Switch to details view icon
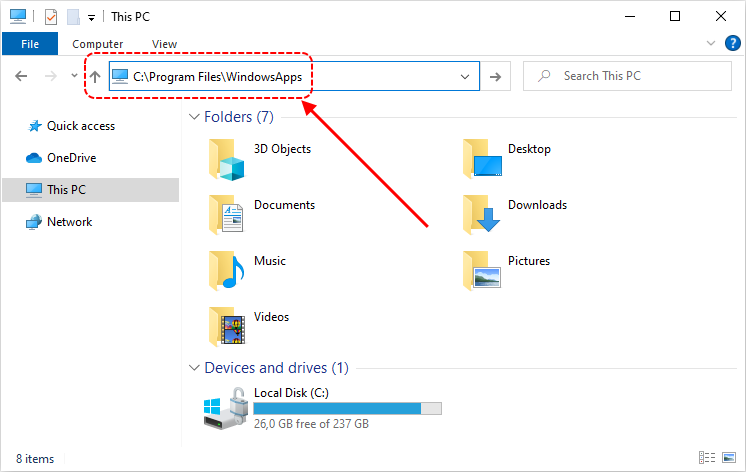 [707, 458]
